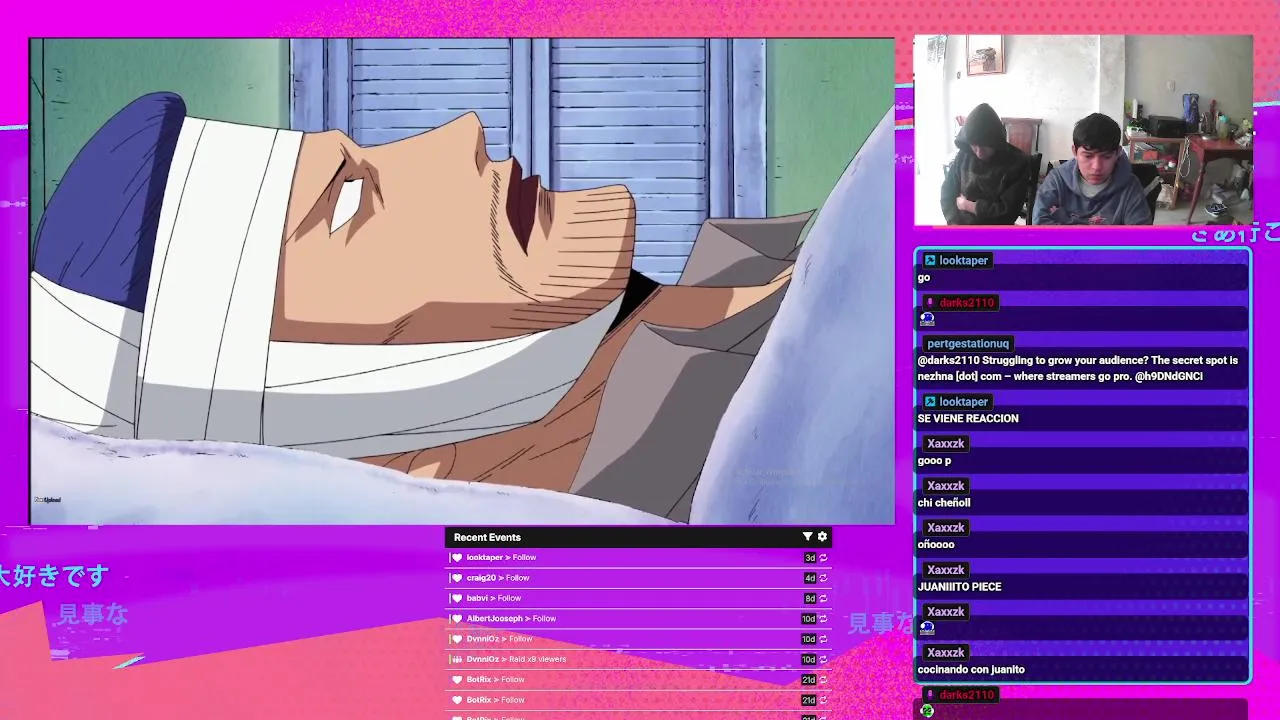Click the 'SE VIENE REACCION' chat message

[968, 418]
